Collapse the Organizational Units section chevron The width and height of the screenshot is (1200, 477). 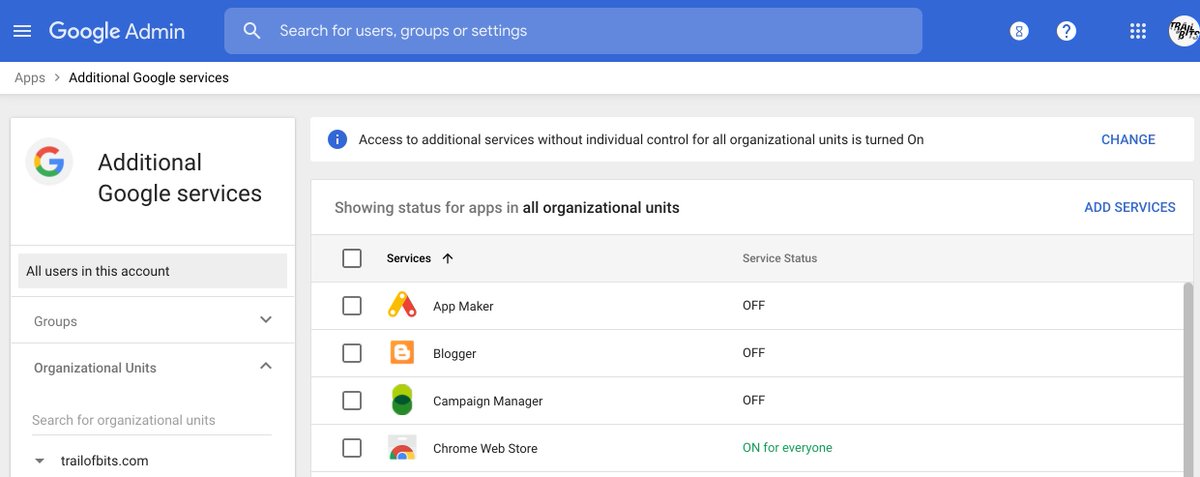coord(265,366)
